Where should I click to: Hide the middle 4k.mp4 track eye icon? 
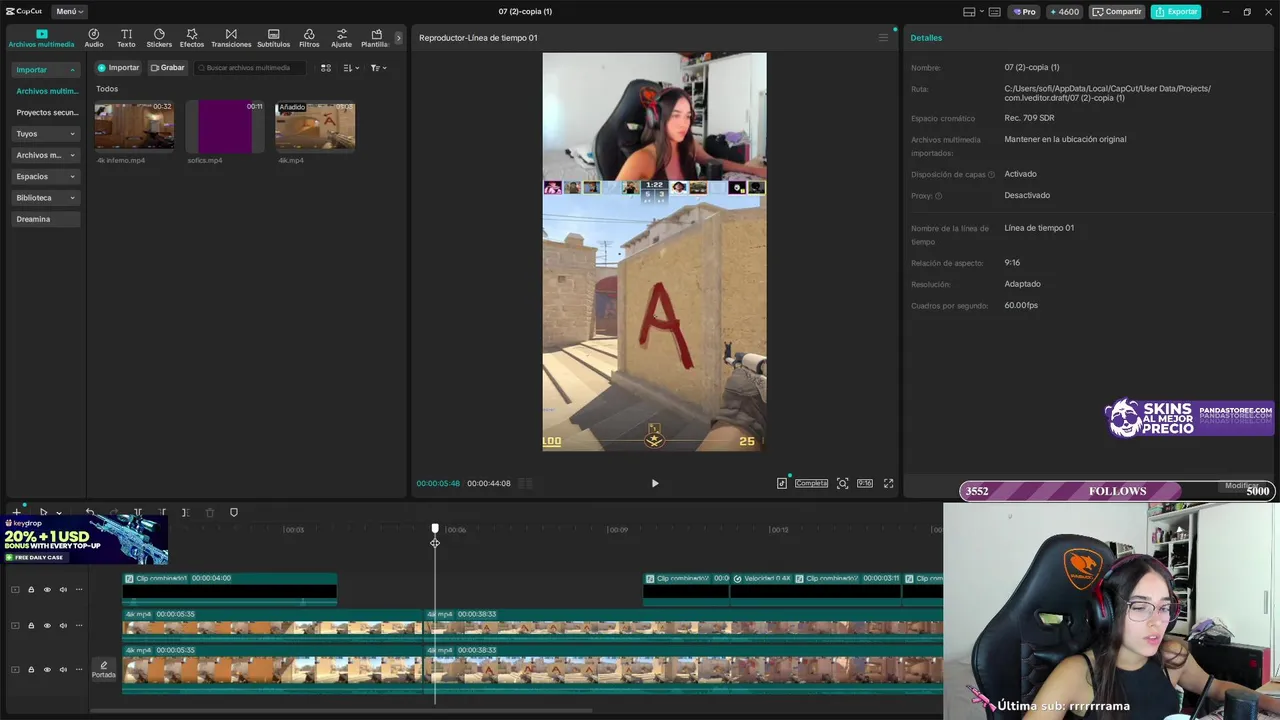coord(47,626)
